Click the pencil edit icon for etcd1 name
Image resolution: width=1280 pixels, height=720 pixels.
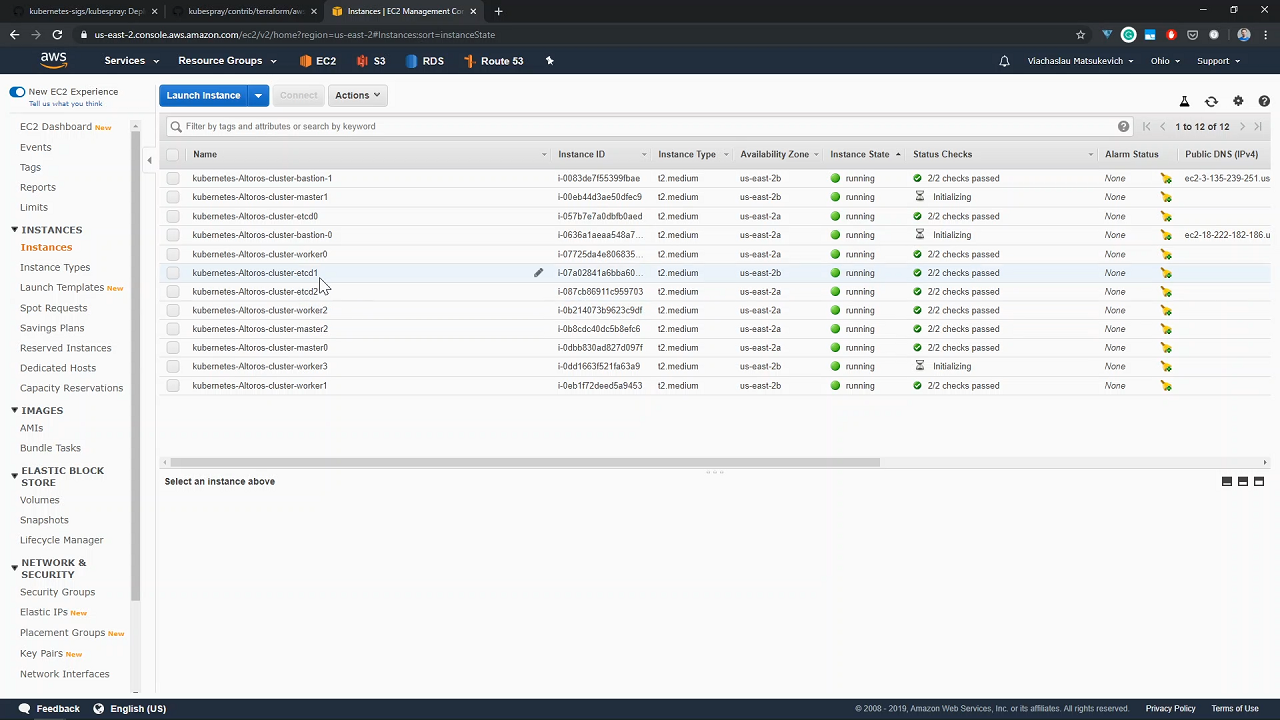[x=538, y=273]
